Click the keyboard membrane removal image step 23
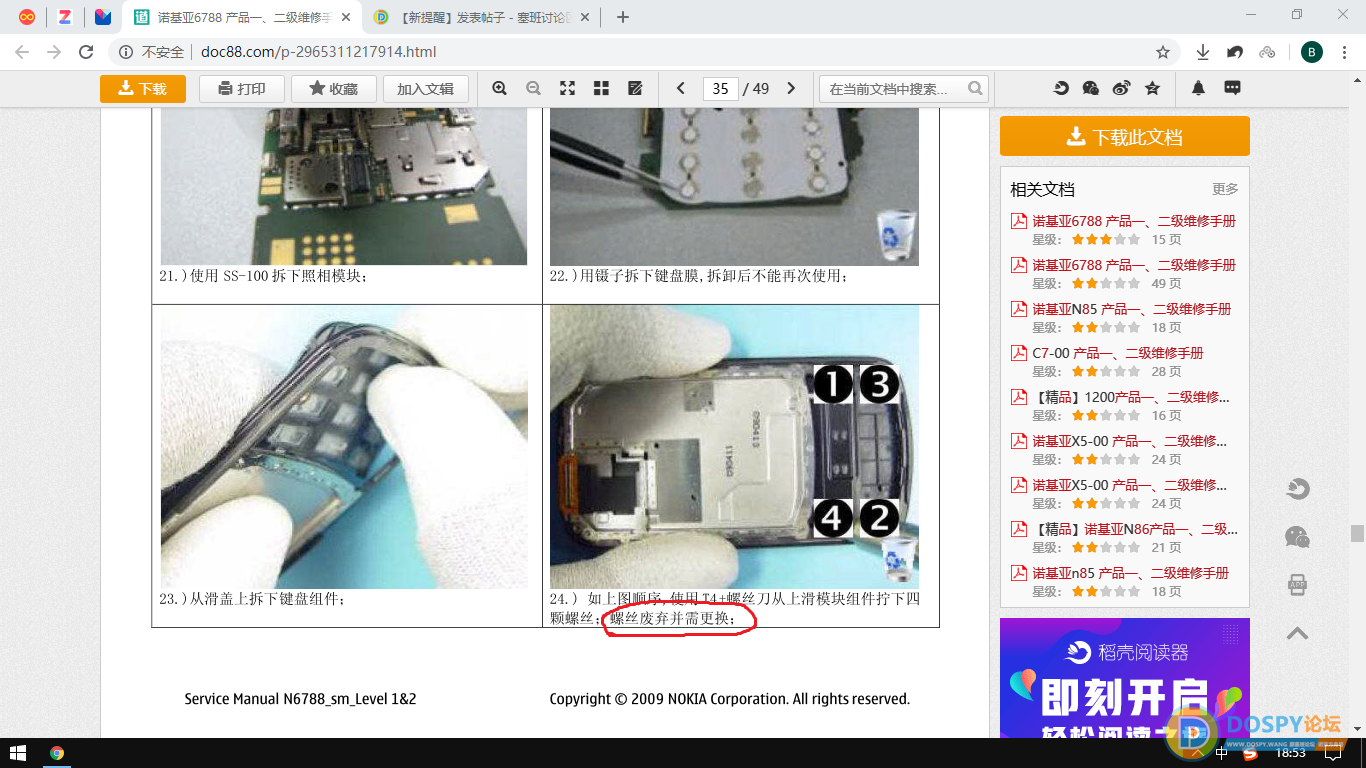 point(344,447)
